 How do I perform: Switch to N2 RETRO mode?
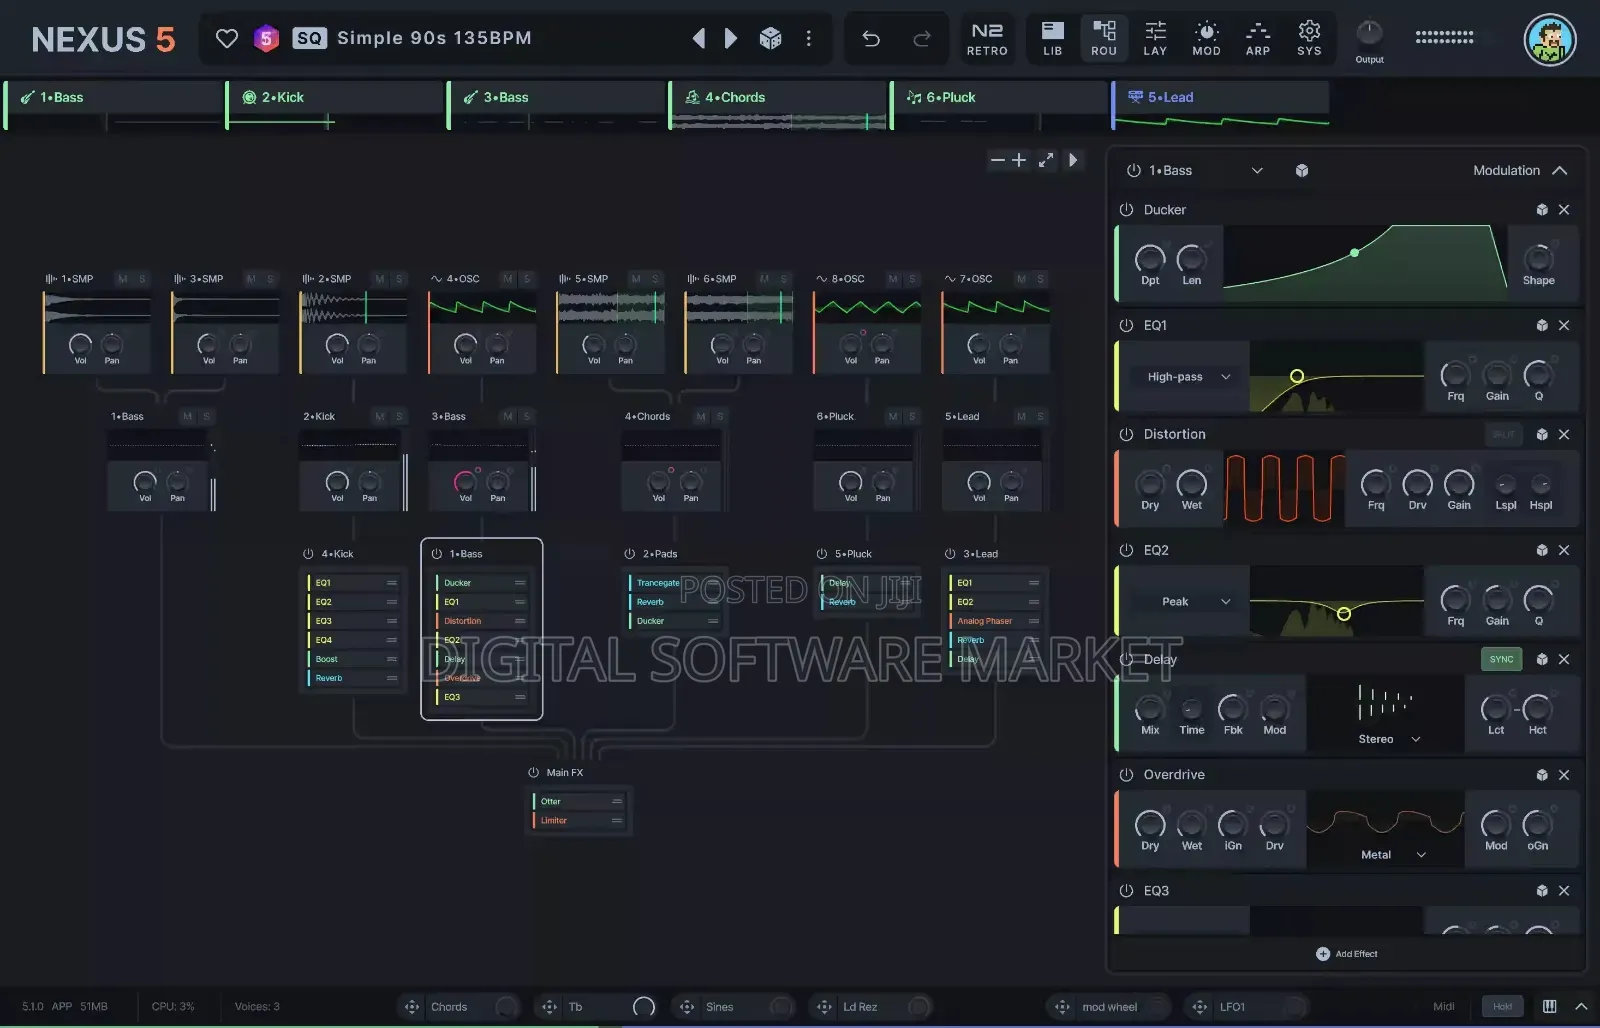point(987,39)
